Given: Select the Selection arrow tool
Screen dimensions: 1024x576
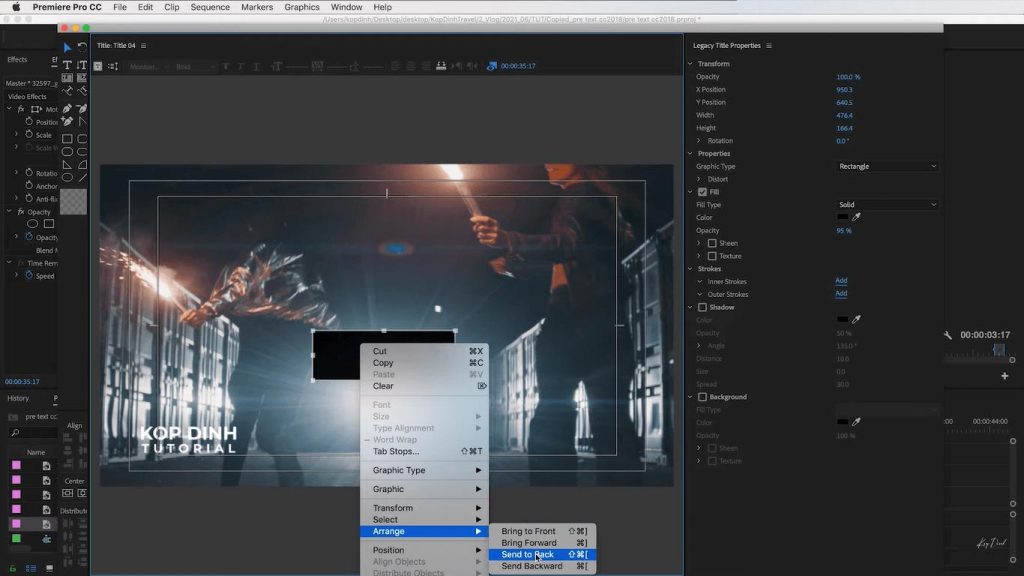Looking at the screenshot, I should 67,48.
